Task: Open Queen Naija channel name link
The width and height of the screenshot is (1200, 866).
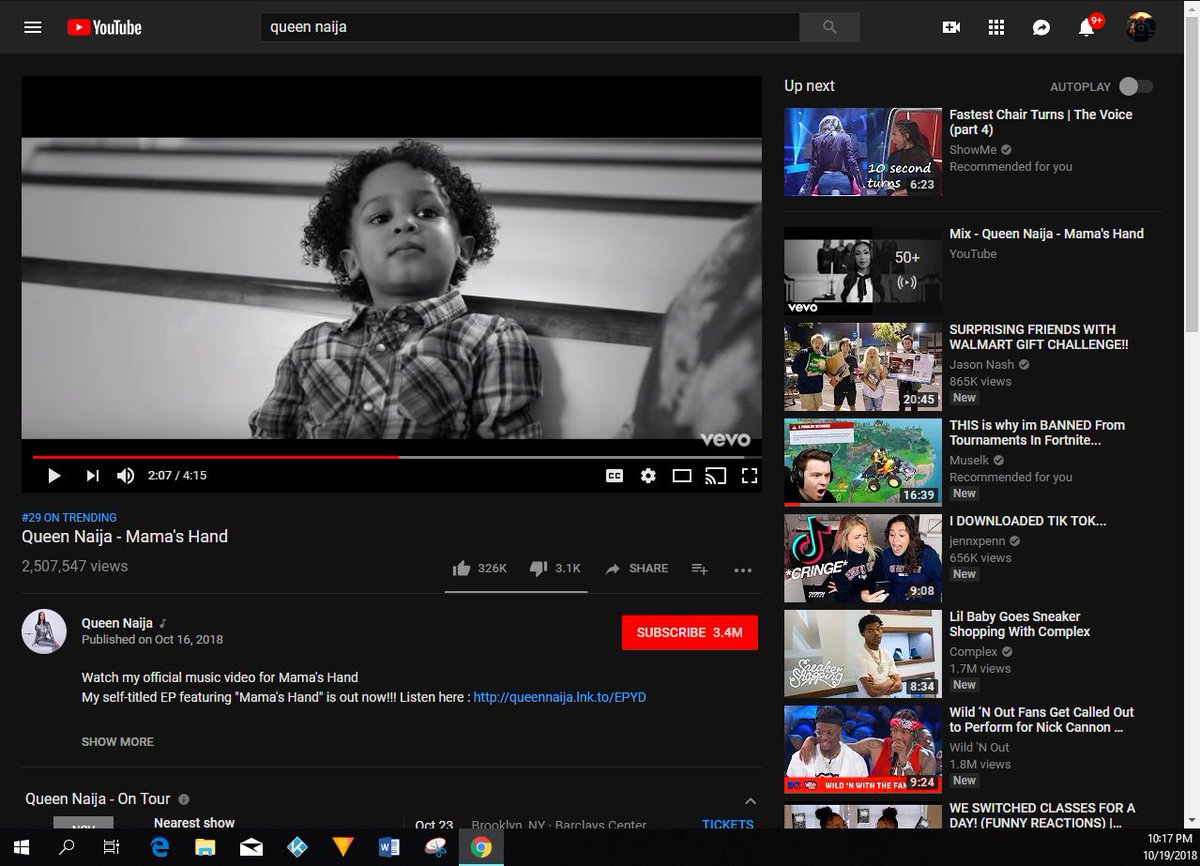Action: tap(117, 623)
